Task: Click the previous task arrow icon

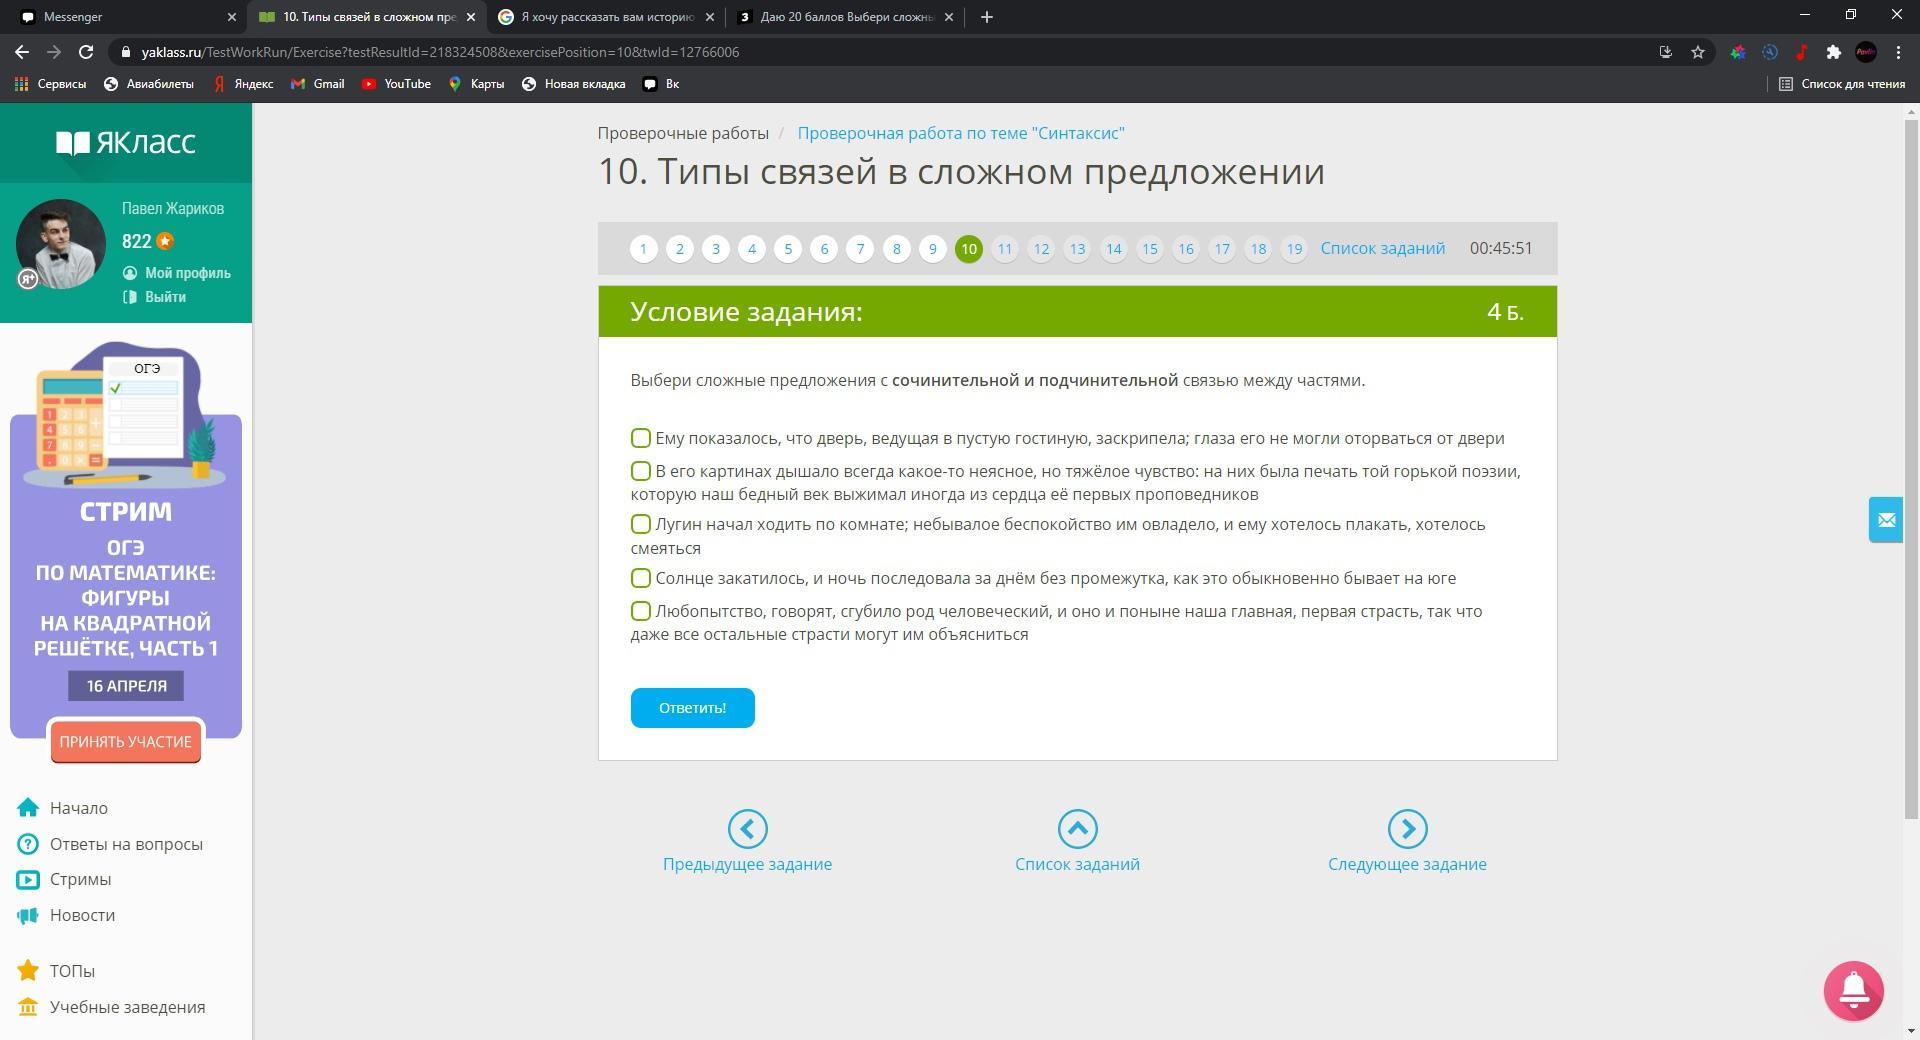Action: click(x=747, y=829)
